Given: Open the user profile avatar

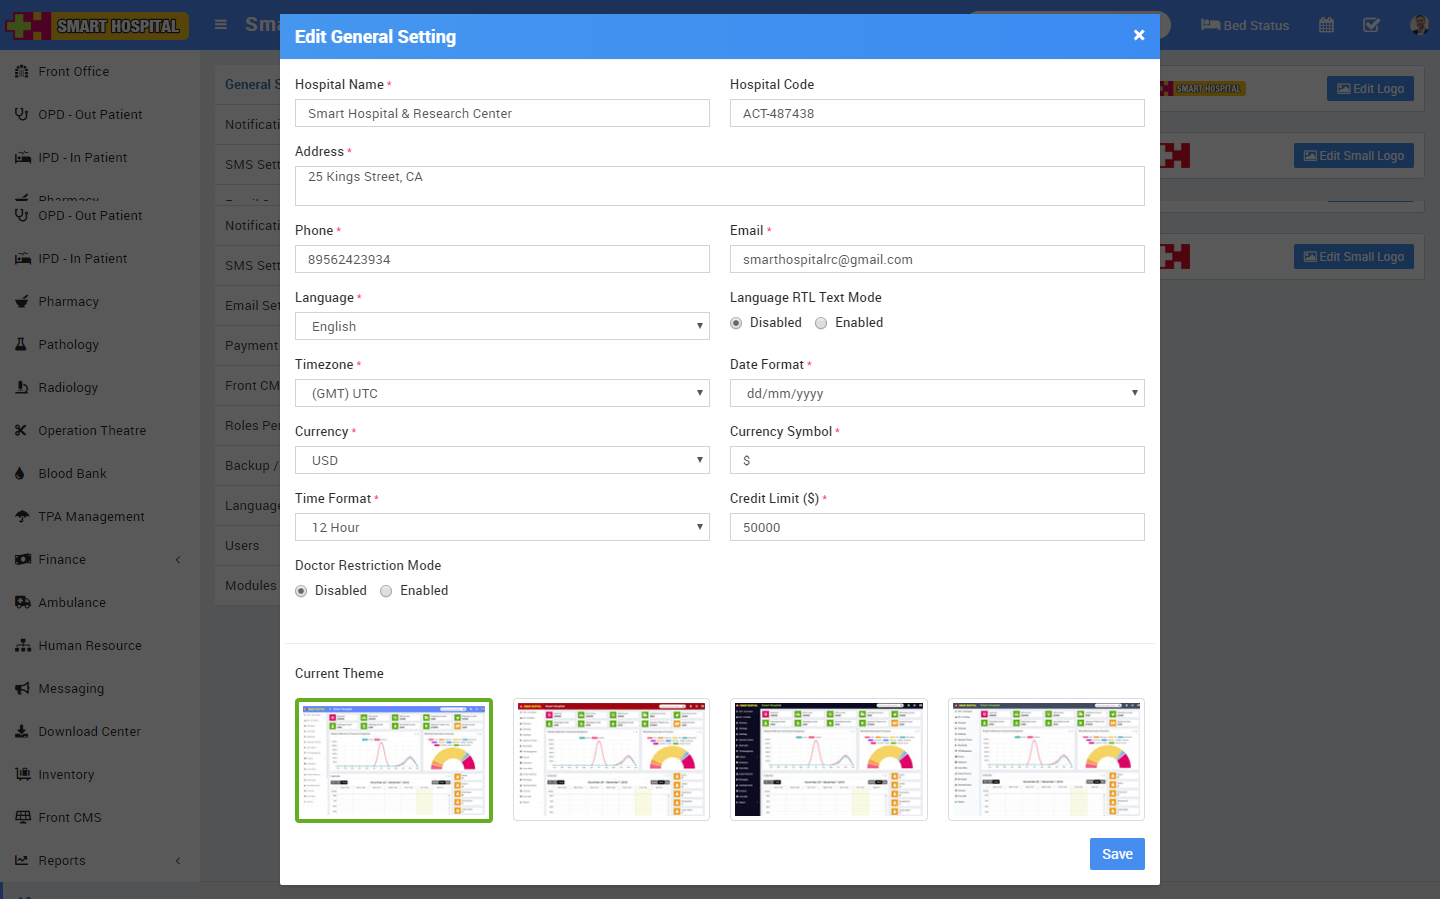Looking at the screenshot, I should coord(1418,25).
